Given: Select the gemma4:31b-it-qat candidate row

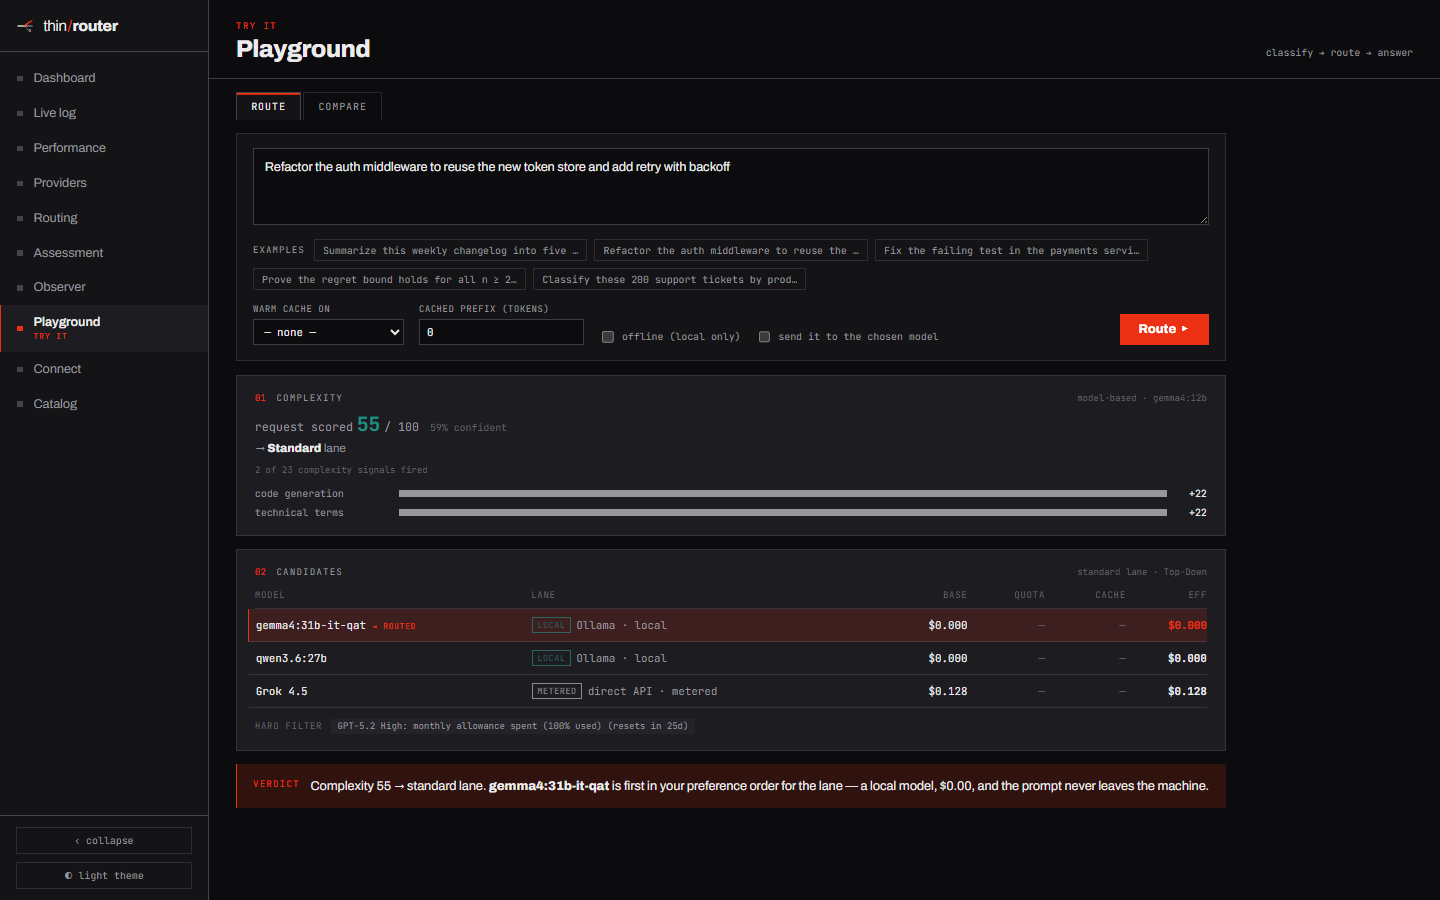Looking at the screenshot, I should click(x=727, y=625).
